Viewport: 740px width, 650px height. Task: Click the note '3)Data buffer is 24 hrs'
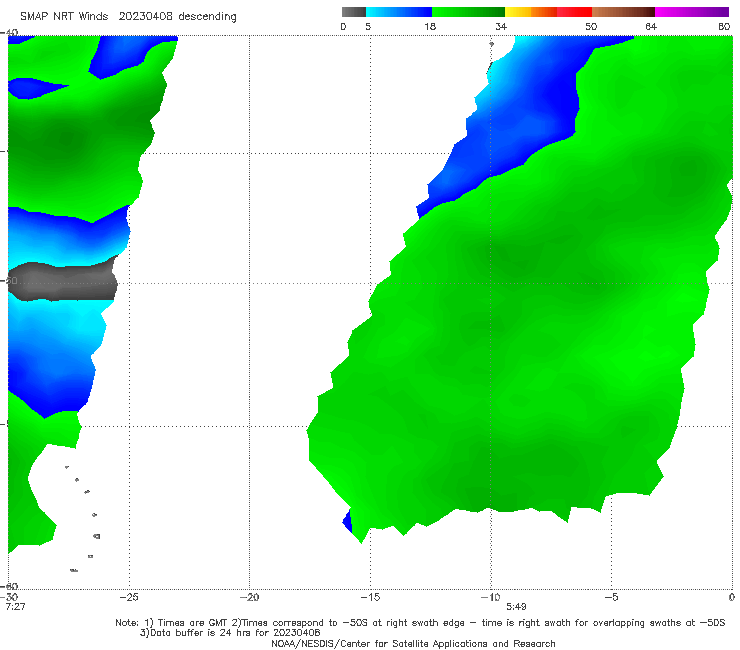click(x=230, y=633)
